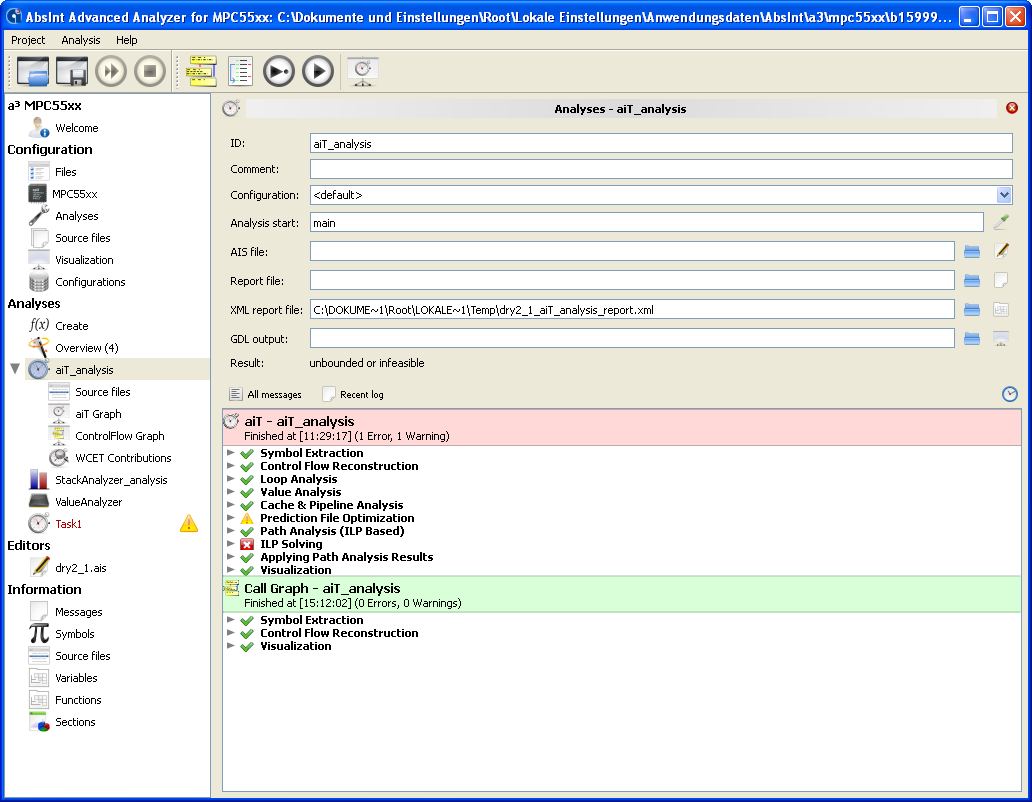The height and width of the screenshot is (802, 1032).
Task: Select the MPC55xx chip configuration item
Action: coord(74,194)
